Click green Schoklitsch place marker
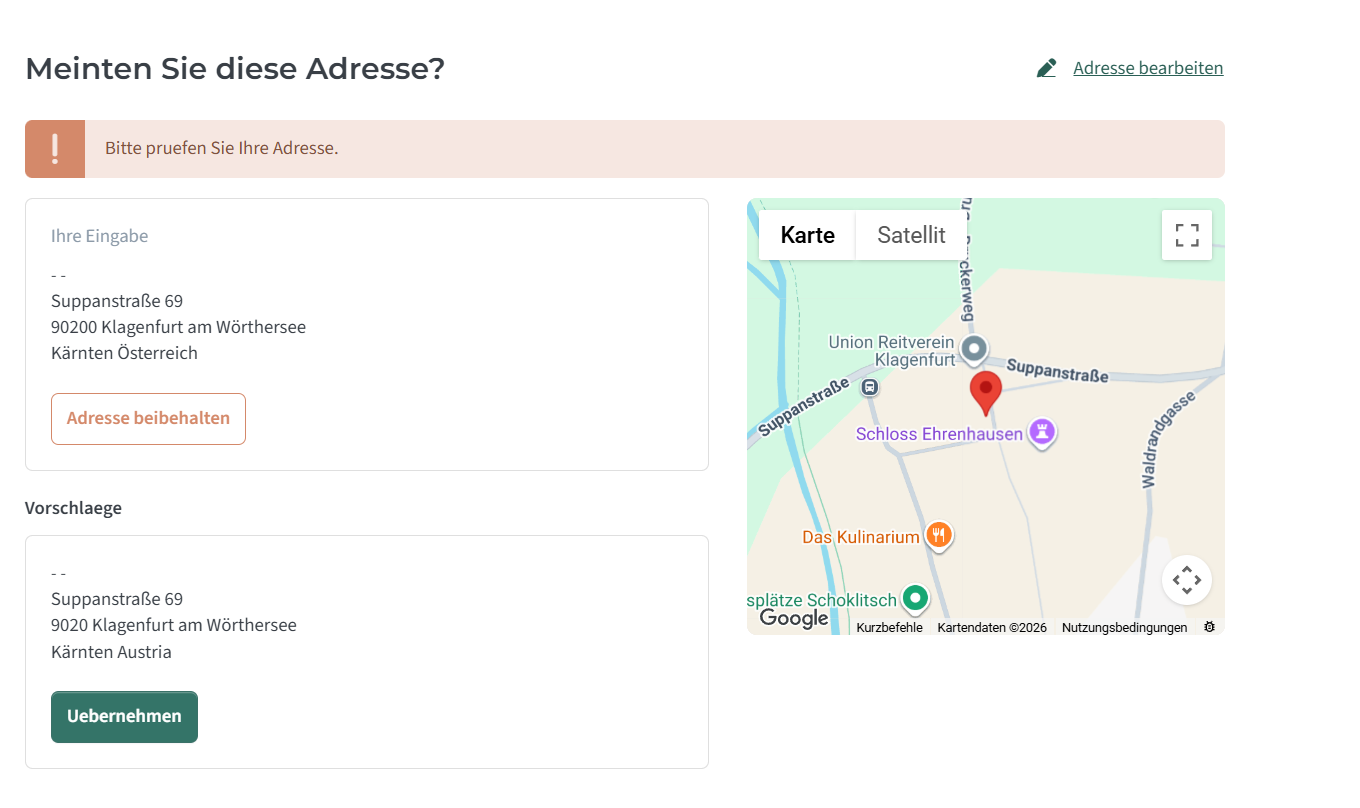1360x808 pixels. pos(915,599)
